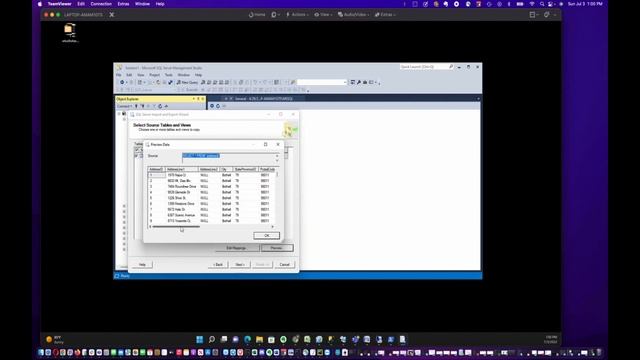
Task: Open the Audio/Video dropdown in the TeamViewer toolbar
Action: 353,15
